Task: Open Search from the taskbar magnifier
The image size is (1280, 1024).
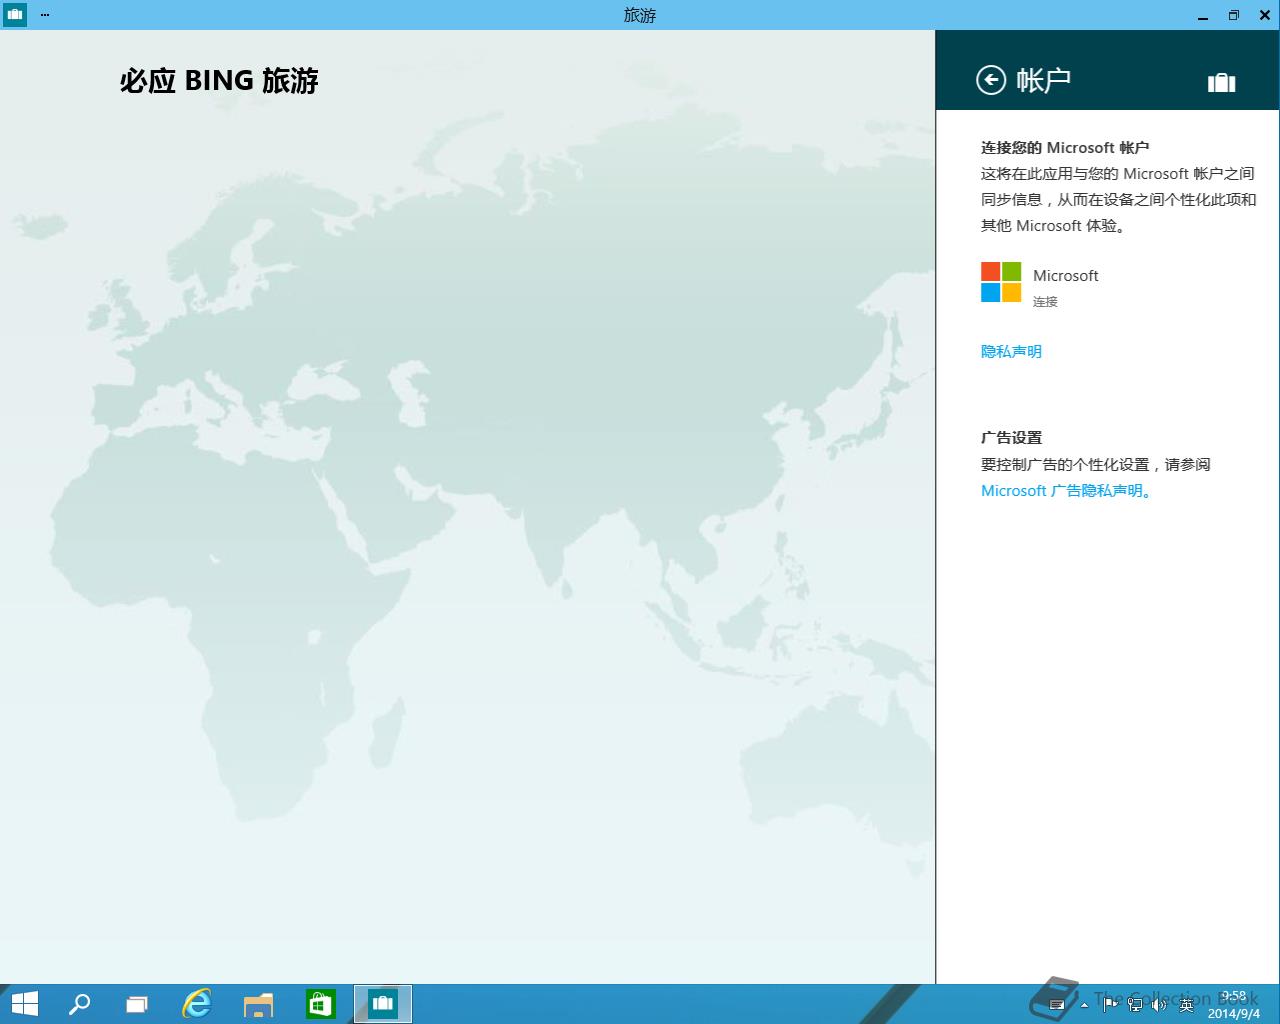Action: (x=79, y=1004)
